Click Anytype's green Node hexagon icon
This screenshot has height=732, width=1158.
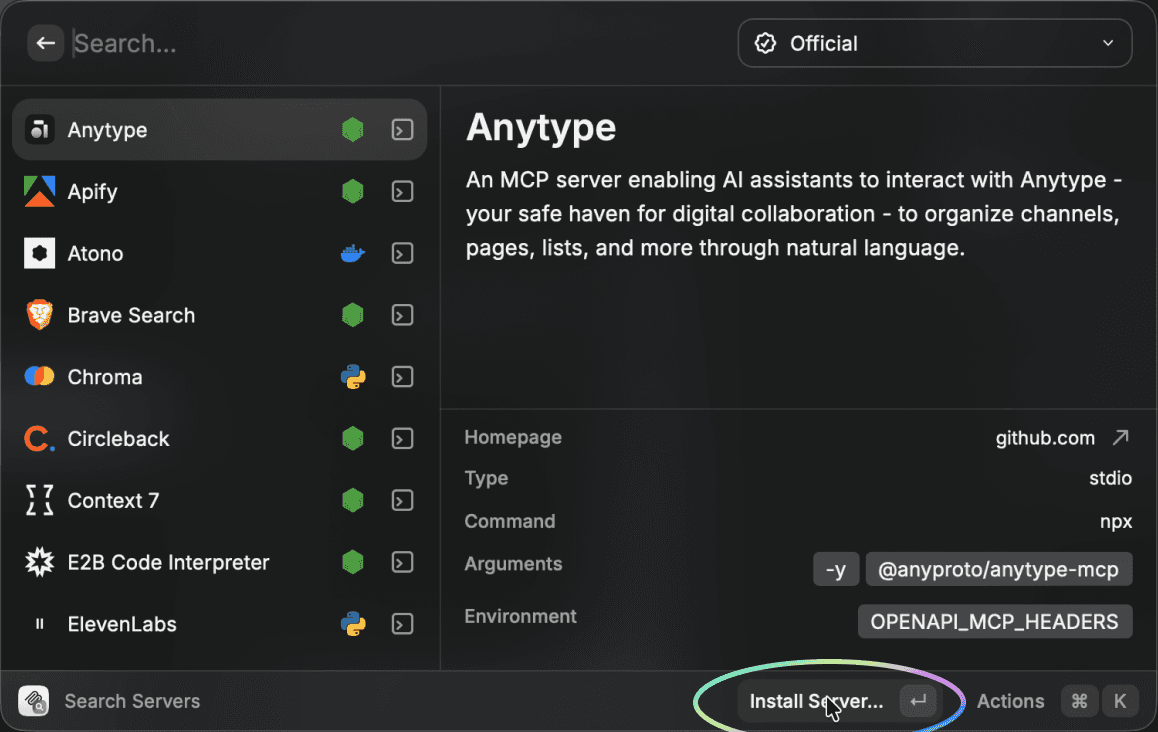(x=353, y=130)
